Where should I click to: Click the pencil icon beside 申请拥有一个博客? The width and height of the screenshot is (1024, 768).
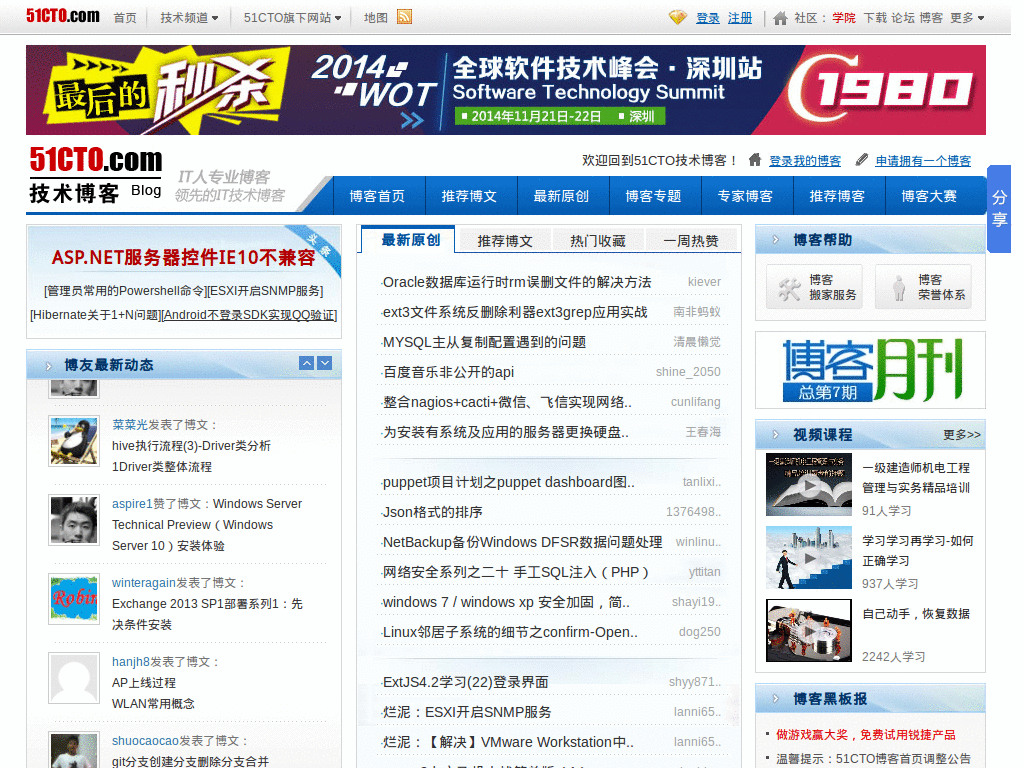tap(862, 159)
